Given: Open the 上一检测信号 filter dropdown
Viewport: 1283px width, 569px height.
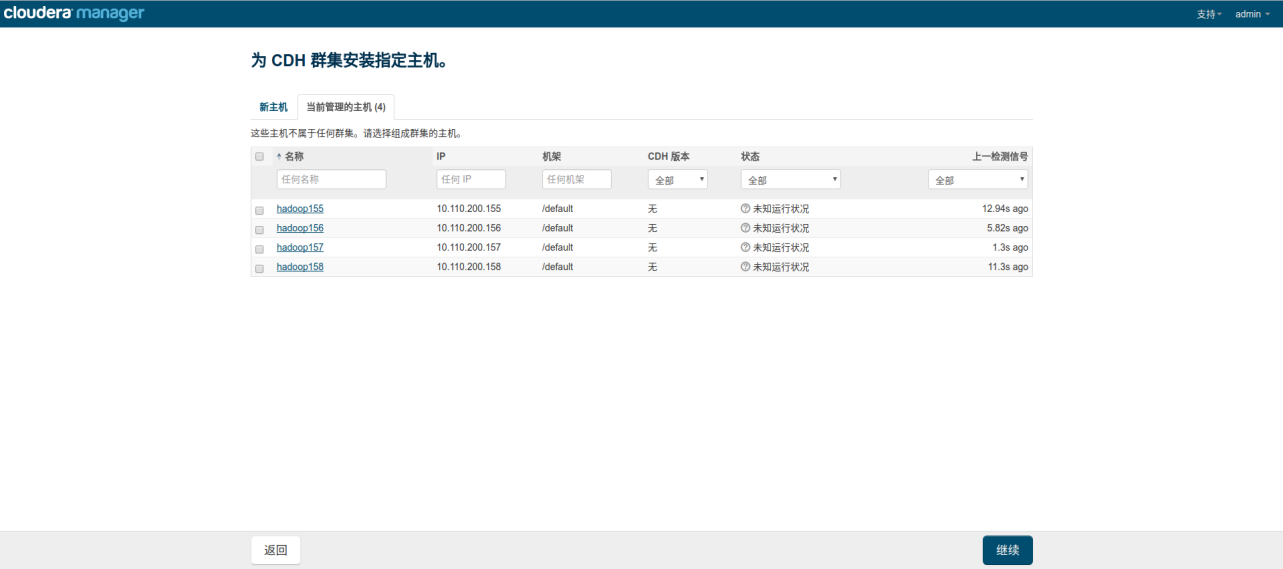Looking at the screenshot, I should (977, 180).
